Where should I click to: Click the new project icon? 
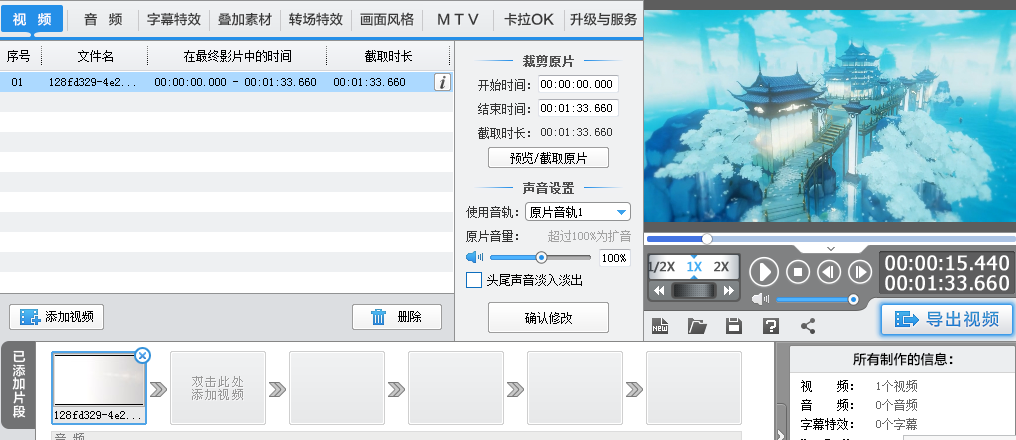660,326
